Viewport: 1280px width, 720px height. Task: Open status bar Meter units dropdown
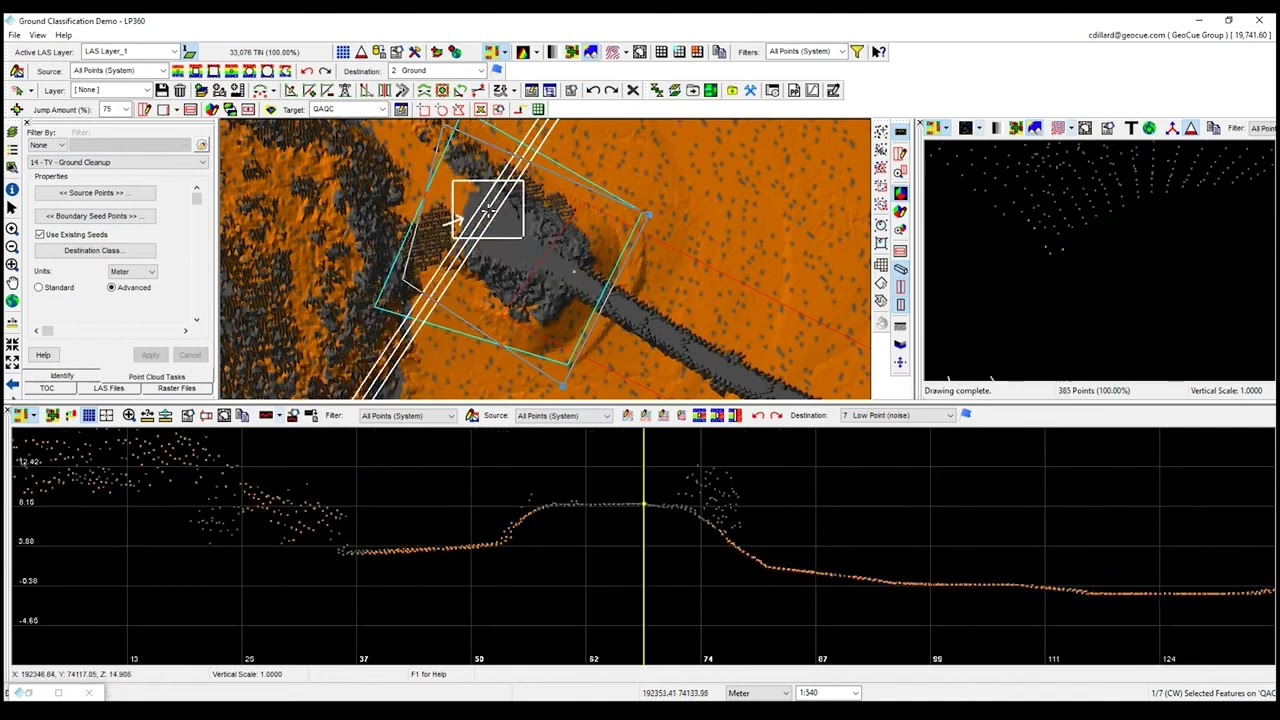pos(758,693)
